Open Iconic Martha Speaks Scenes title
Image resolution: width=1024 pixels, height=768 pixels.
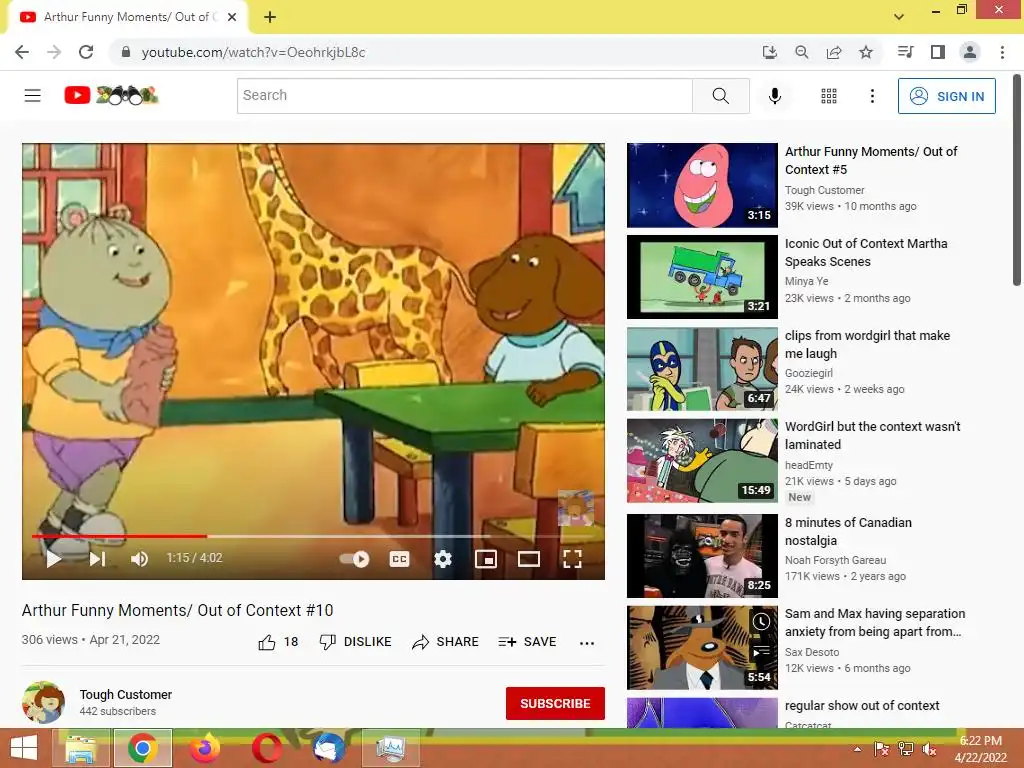866,252
